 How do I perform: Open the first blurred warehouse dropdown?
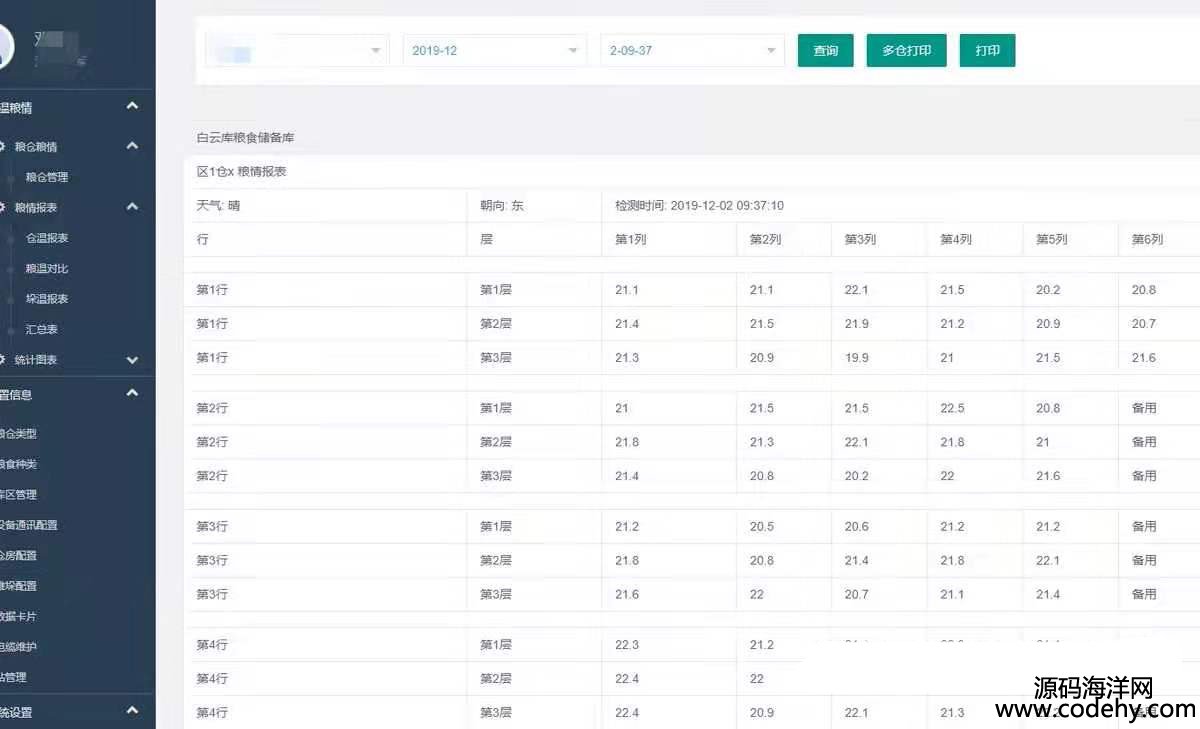(x=297, y=50)
